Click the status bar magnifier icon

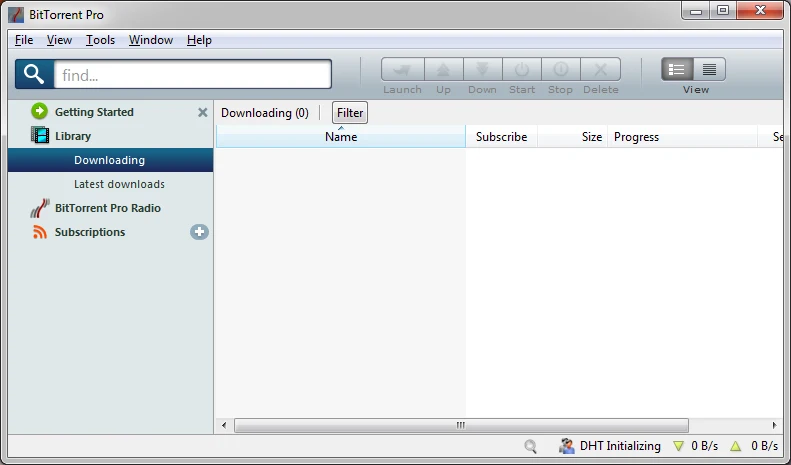[530, 446]
